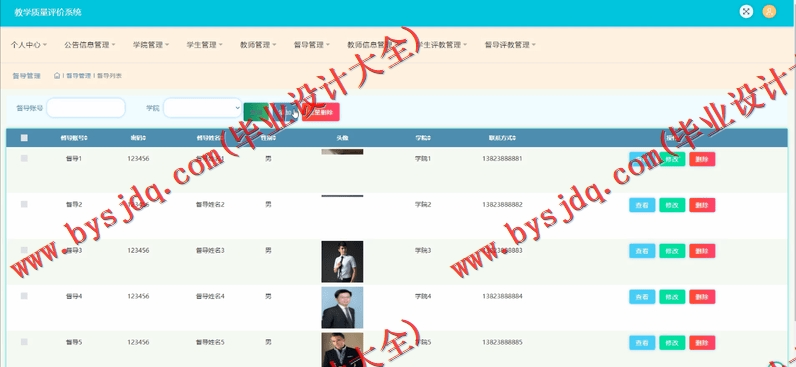
Task: Click the 学院1 cell
Action: click(423, 159)
